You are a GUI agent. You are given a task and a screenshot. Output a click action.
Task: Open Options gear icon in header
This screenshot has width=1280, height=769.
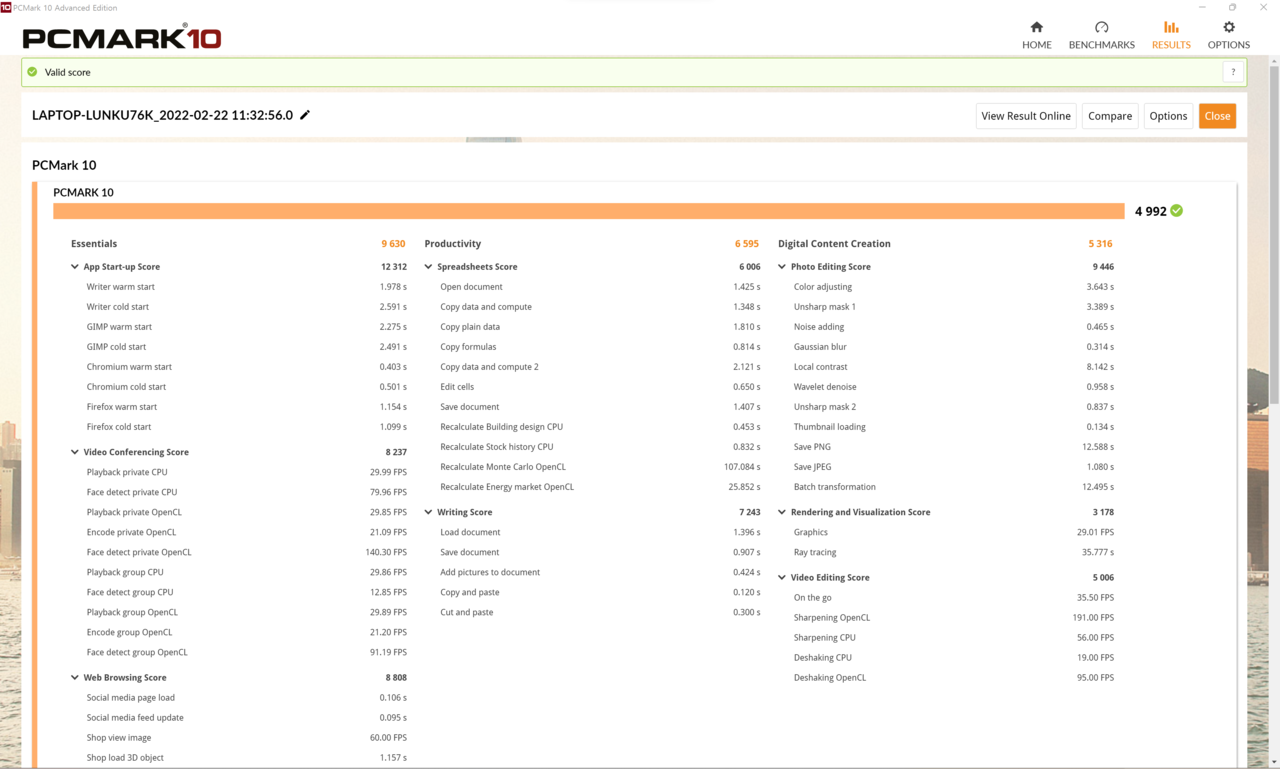click(x=1228, y=28)
